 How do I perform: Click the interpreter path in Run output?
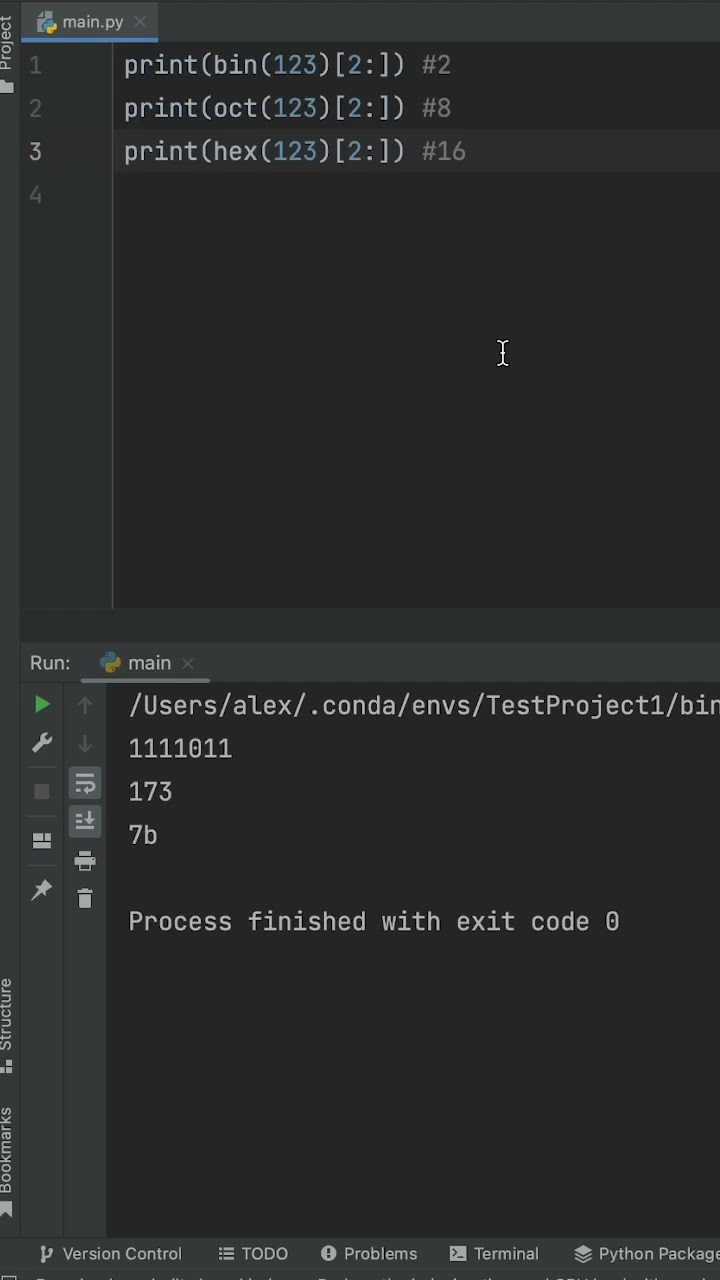[x=424, y=705]
